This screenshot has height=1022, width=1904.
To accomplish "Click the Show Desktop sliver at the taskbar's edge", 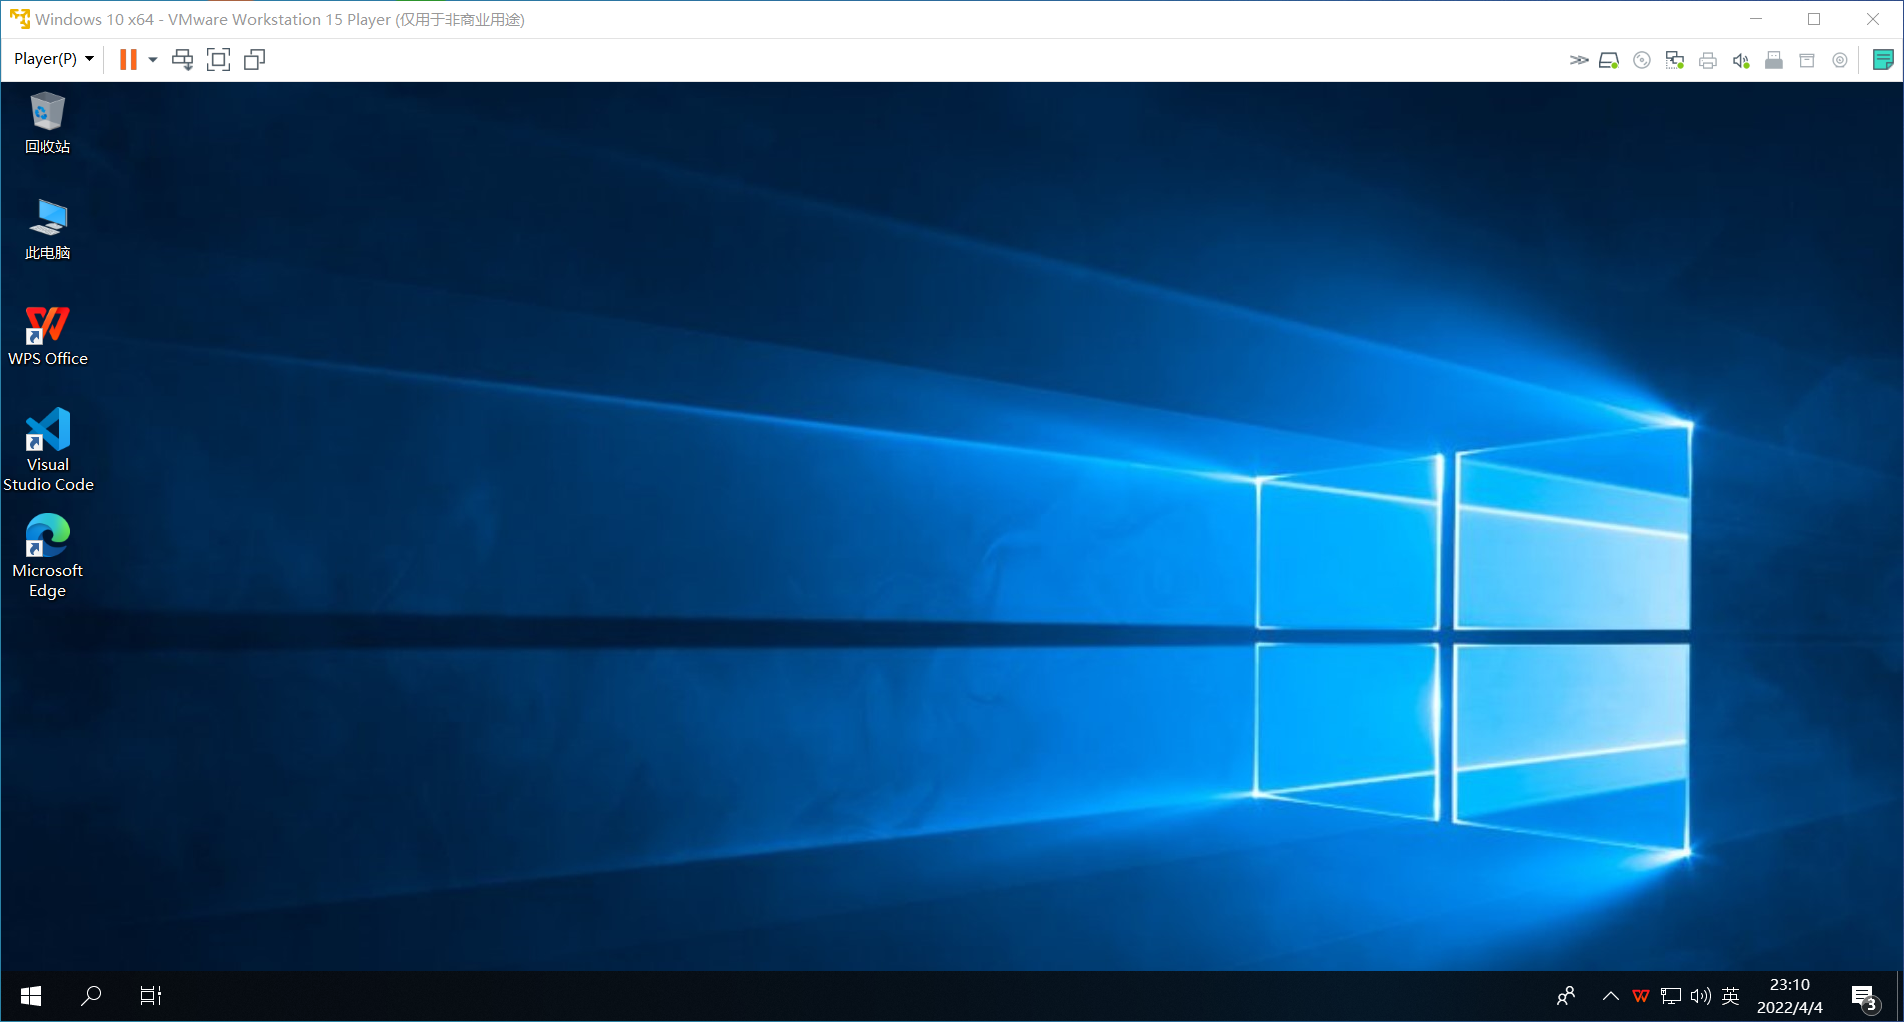I will 1899,996.
